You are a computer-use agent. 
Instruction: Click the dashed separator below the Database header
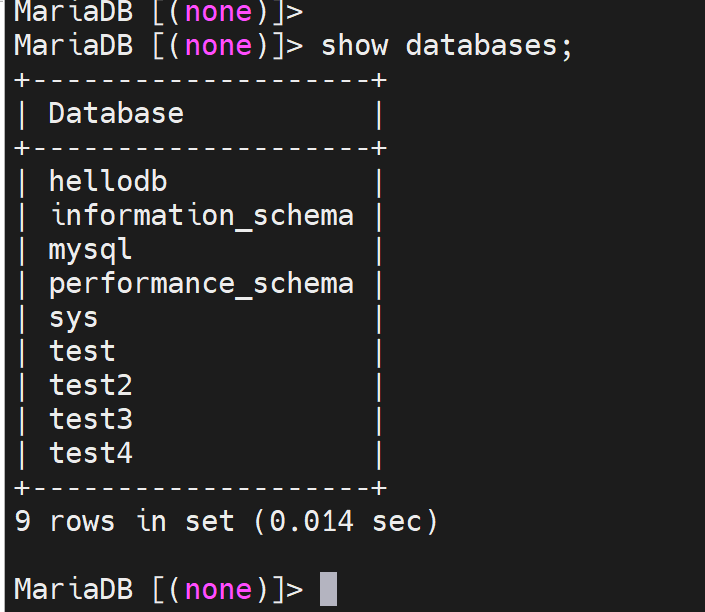[x=200, y=147]
